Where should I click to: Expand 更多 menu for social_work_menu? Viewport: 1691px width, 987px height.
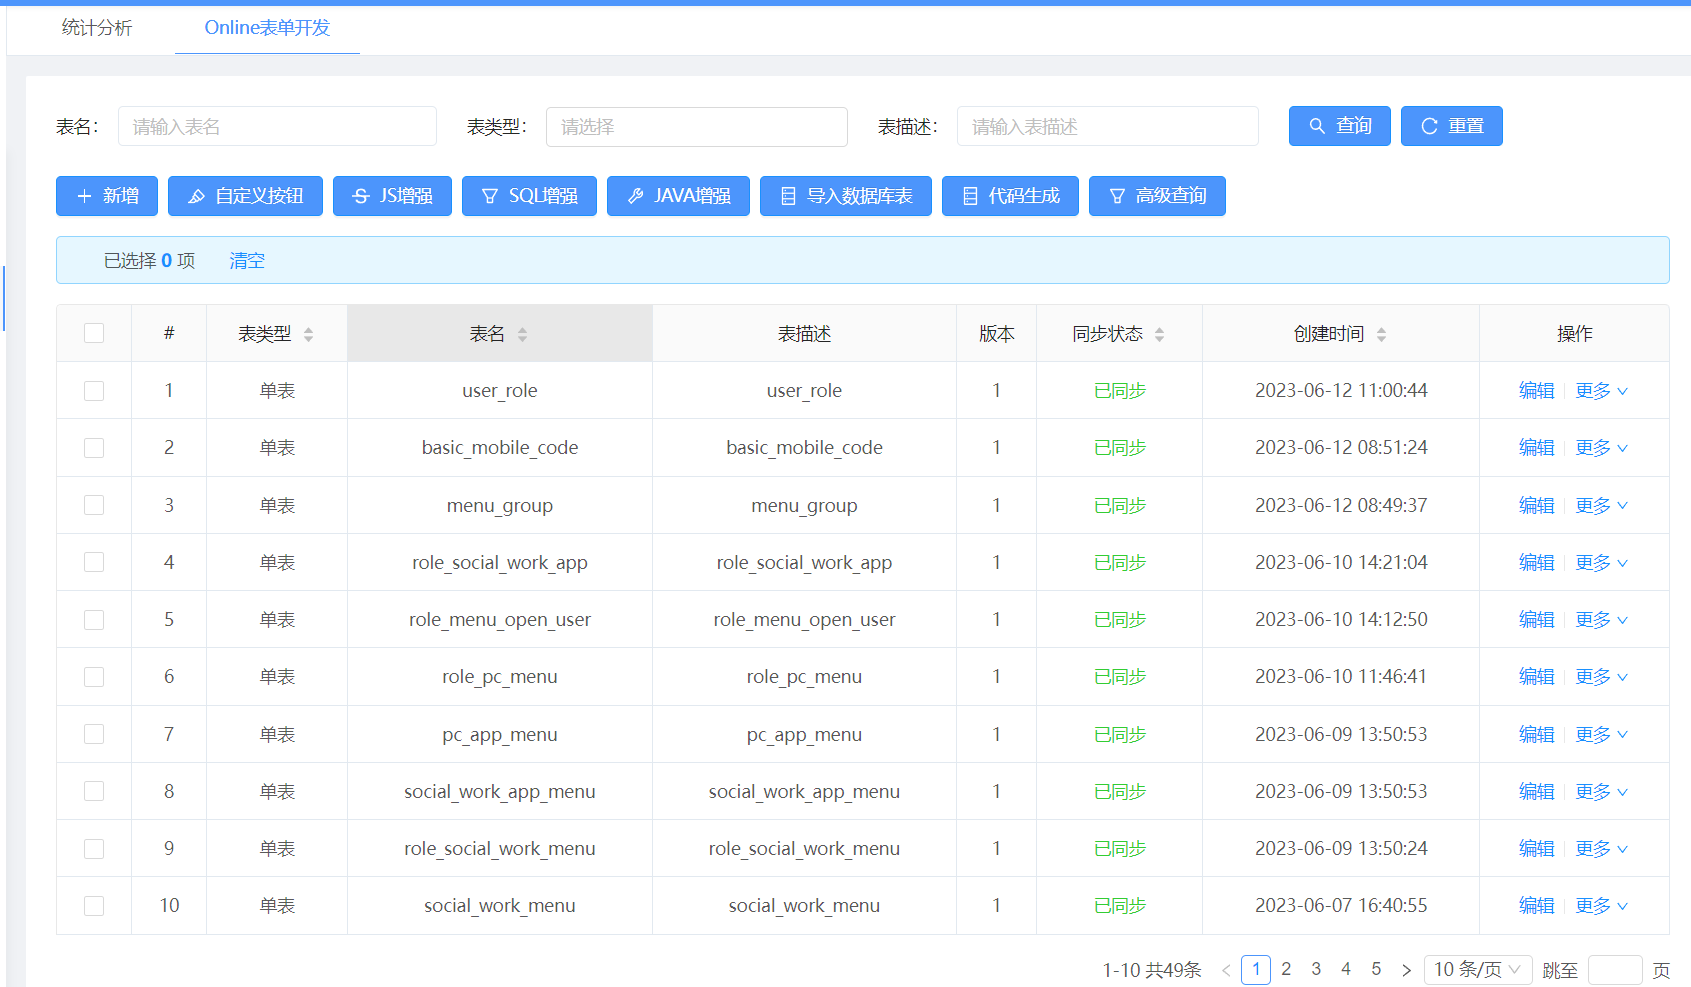click(x=1601, y=906)
